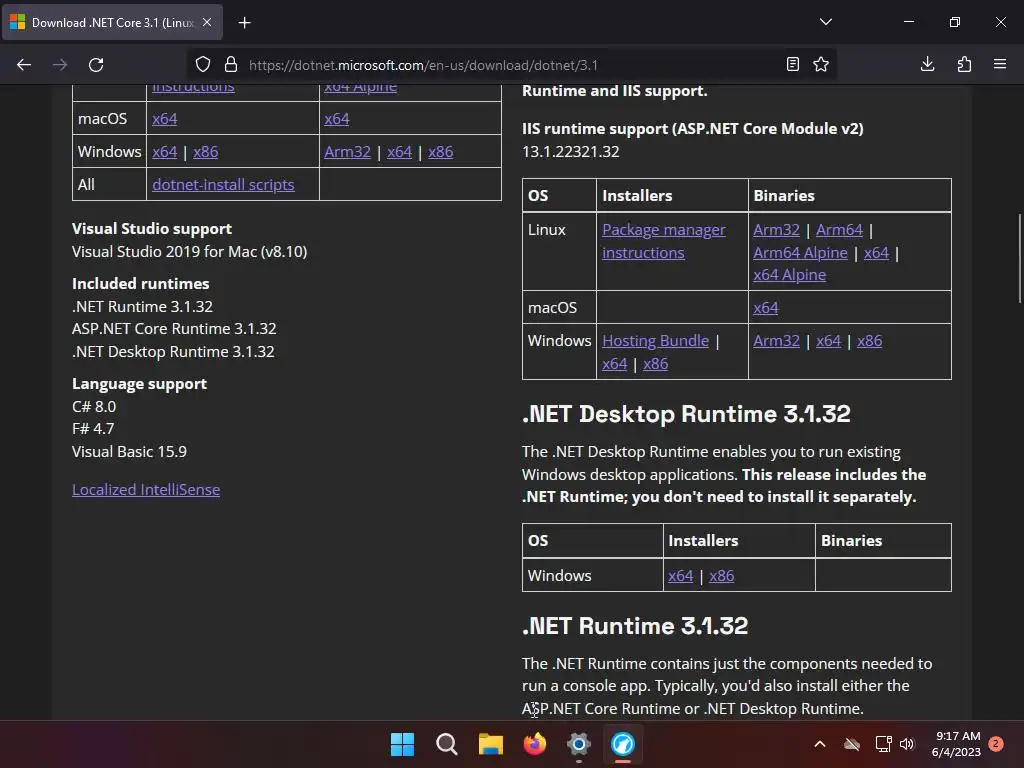Open Firefox application menu

tap(1000, 64)
